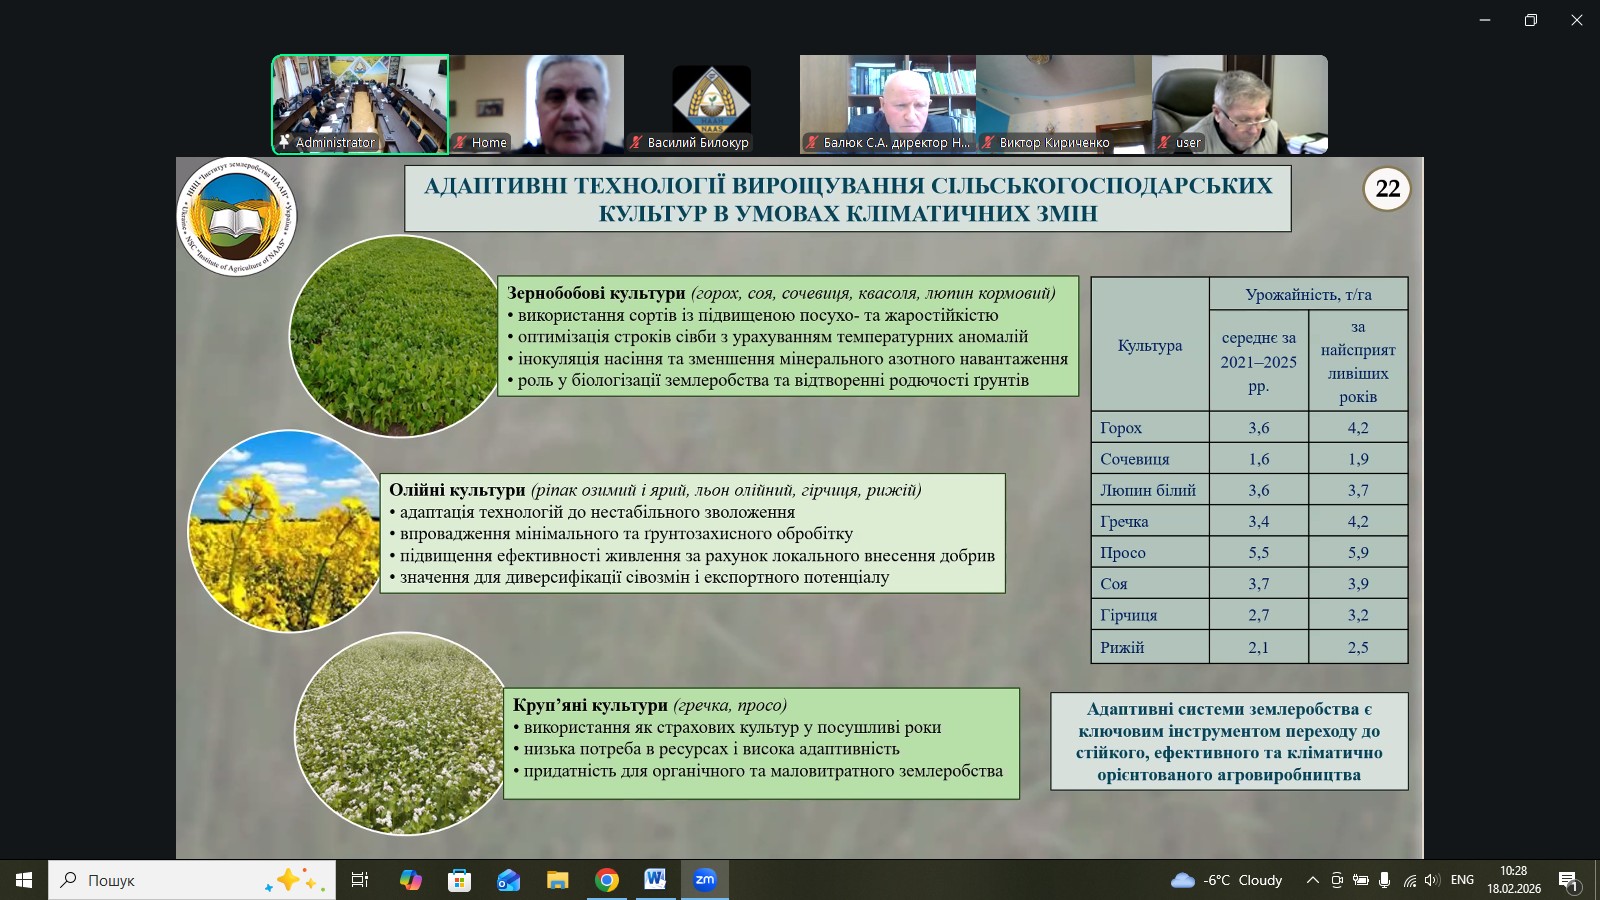The image size is (1600, 900).
Task: Select the Administrator video thumbnail
Action: point(360,104)
